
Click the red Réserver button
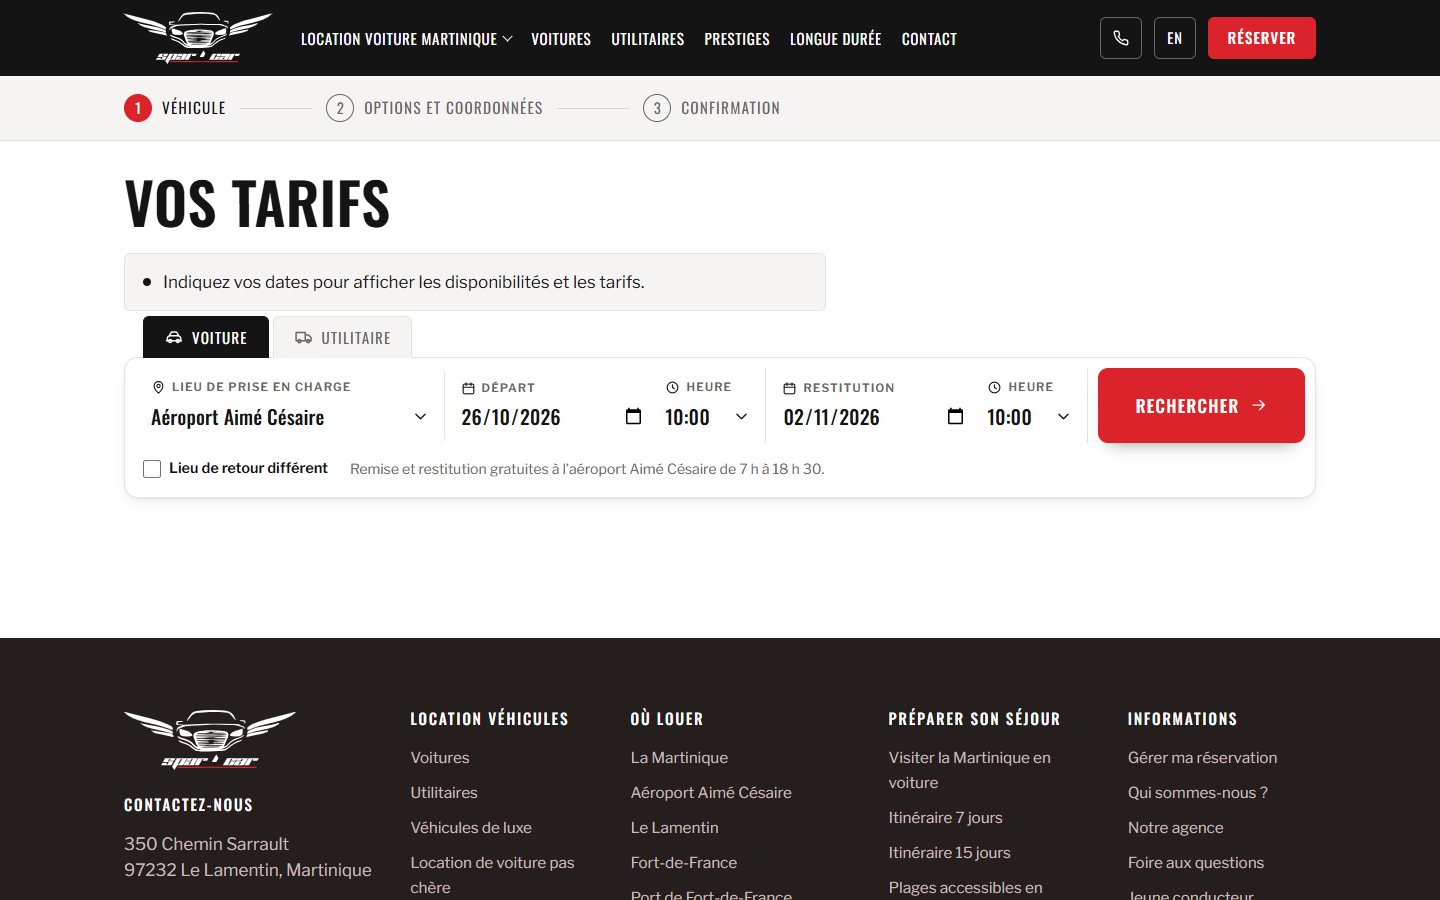pyautogui.click(x=1262, y=38)
